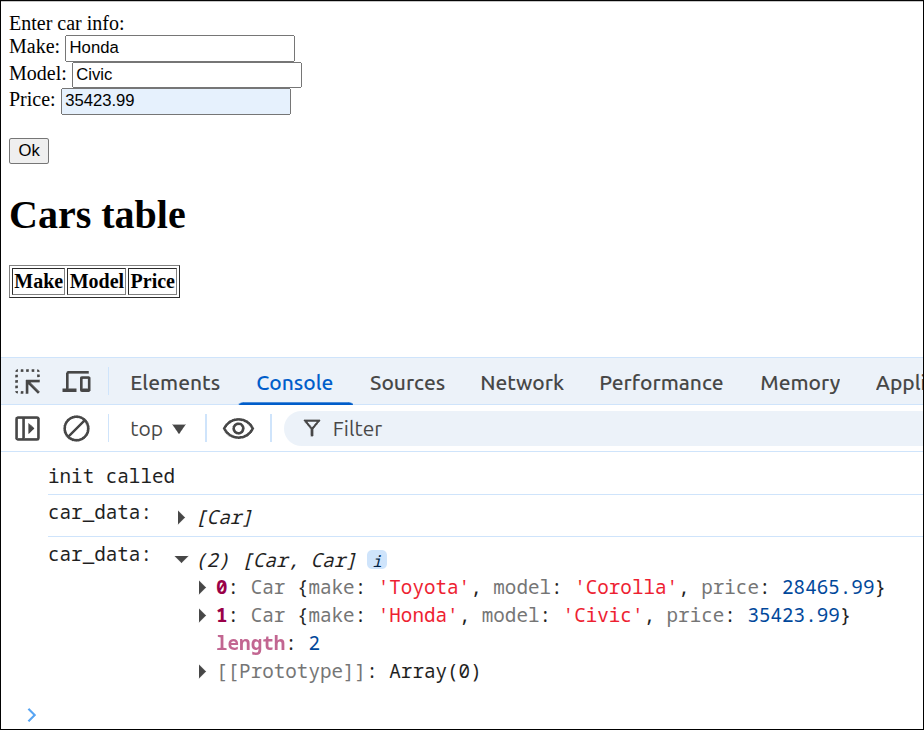Collapse the expanded (2) [Car, Car] array

pyautogui.click(x=181, y=559)
